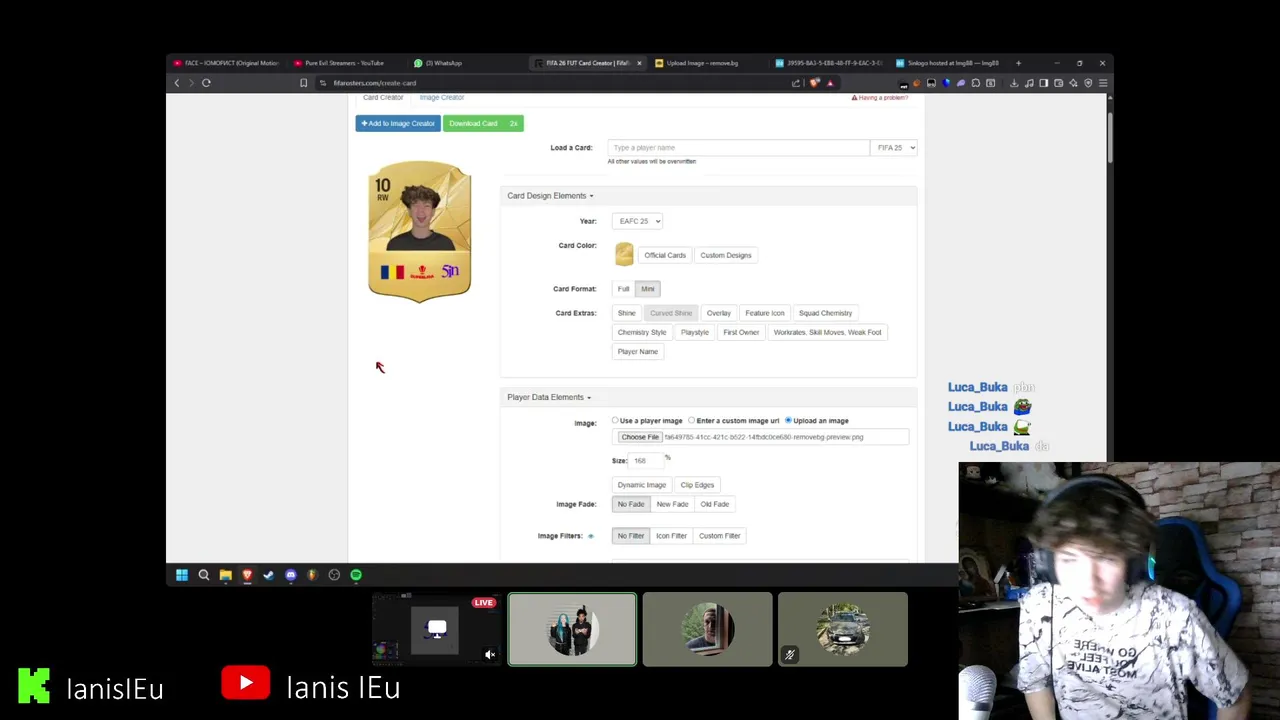Screen dimensions: 1280x720
Task: Toggle Curved Shine card extra
Action: [671, 313]
